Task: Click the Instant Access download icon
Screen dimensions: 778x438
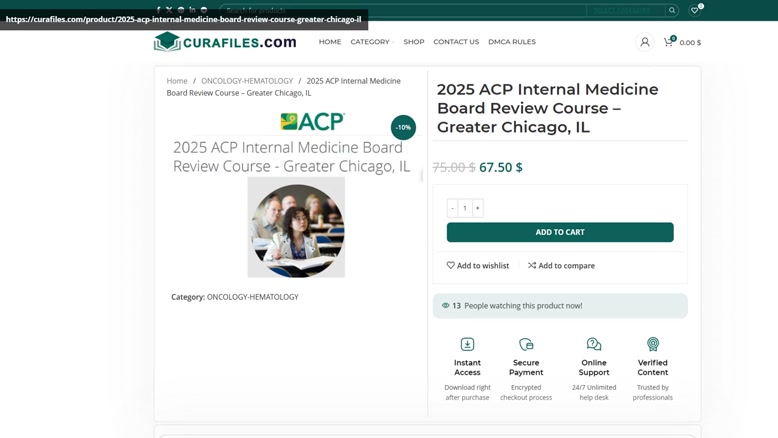Action: click(467, 344)
